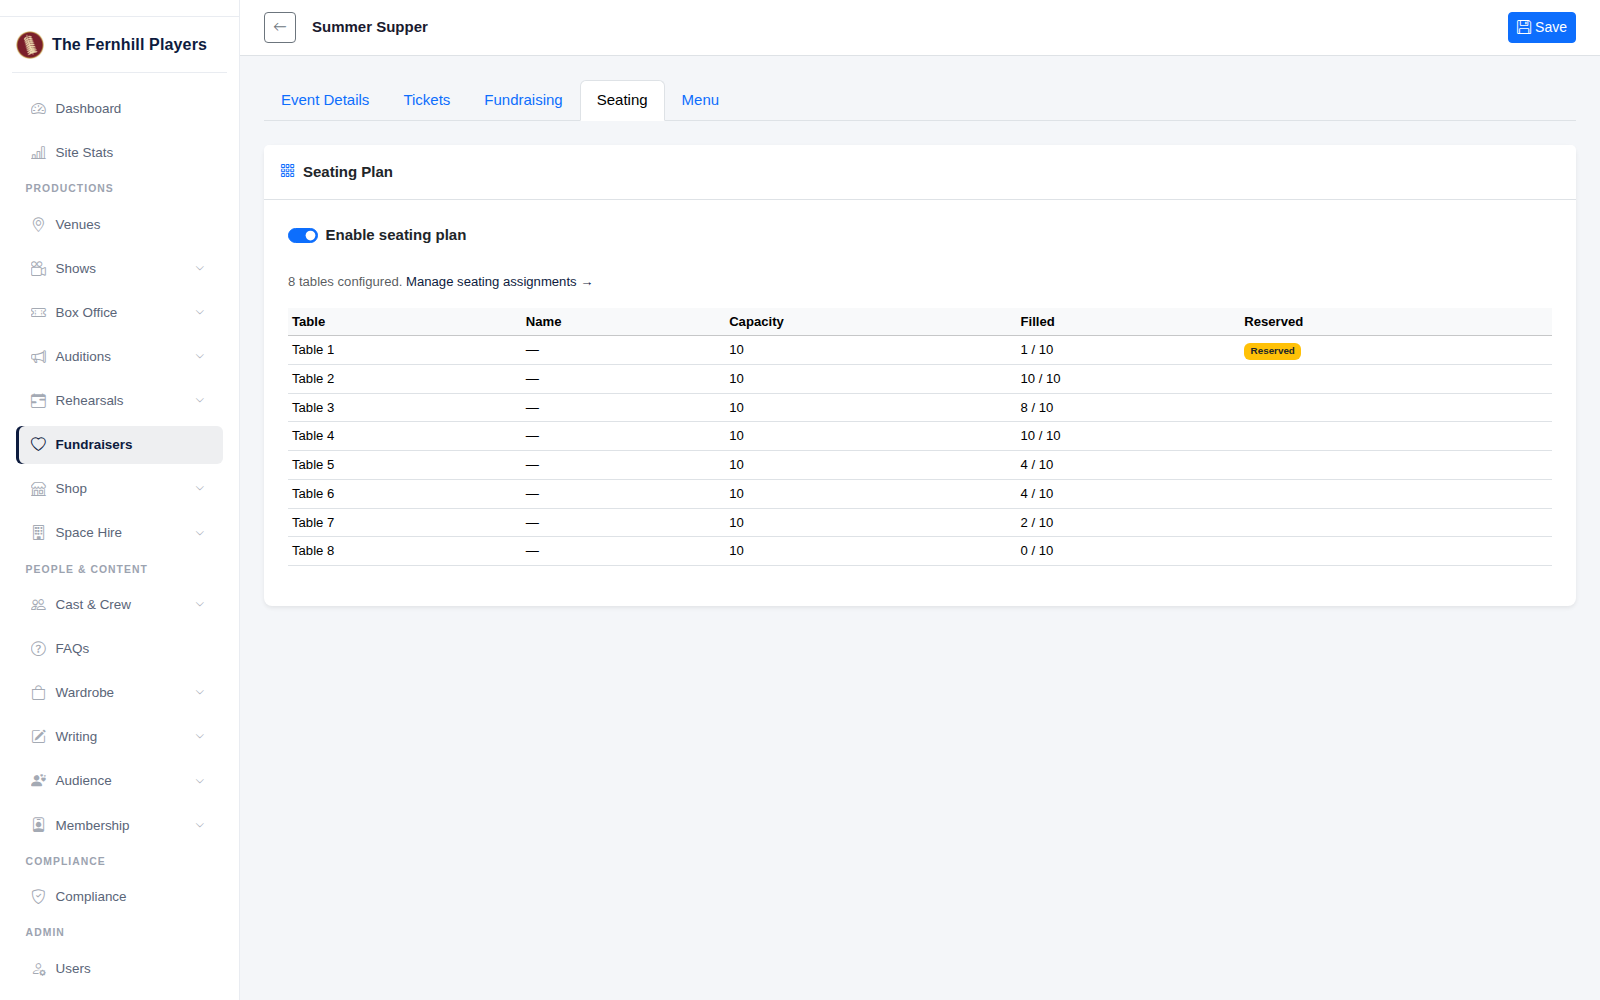Click the FAQs question mark icon
This screenshot has width=1600, height=1000.
click(38, 649)
